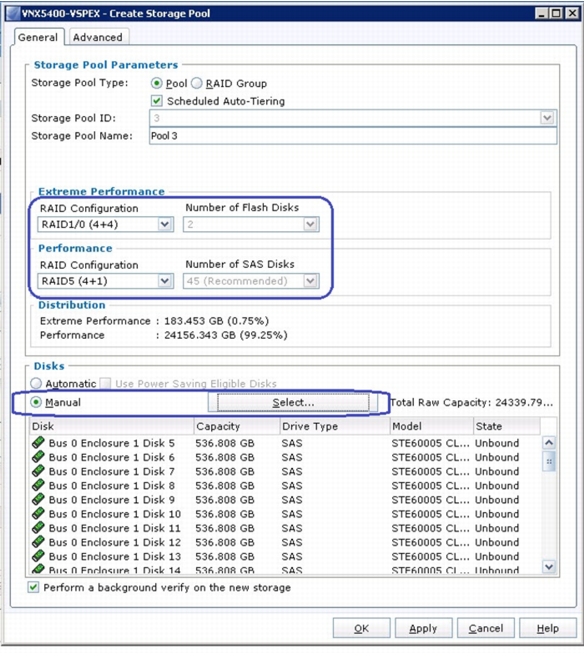Open Help for this dialog
This screenshot has width=587, height=668.
(x=548, y=628)
